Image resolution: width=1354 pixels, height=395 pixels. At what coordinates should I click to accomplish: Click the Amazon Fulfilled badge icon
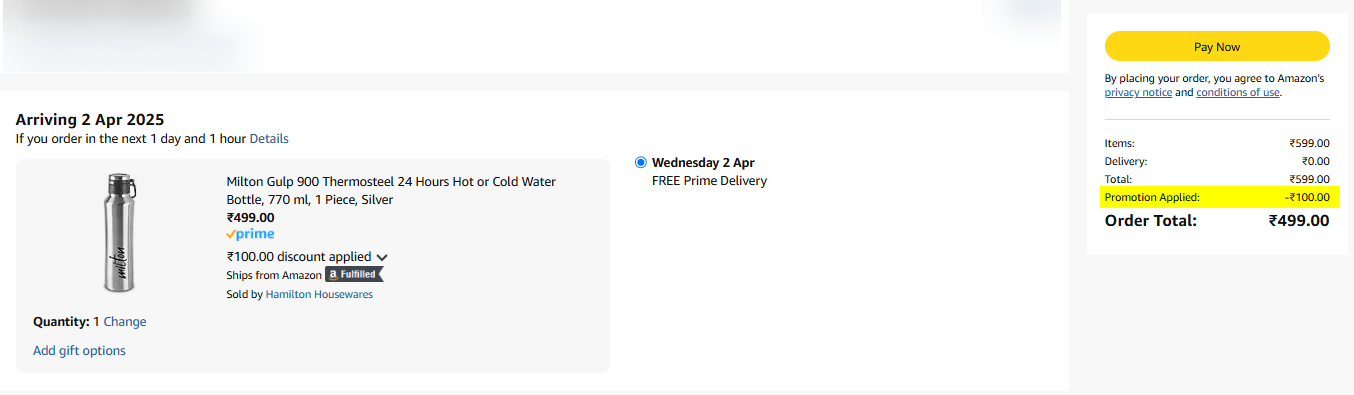point(354,274)
